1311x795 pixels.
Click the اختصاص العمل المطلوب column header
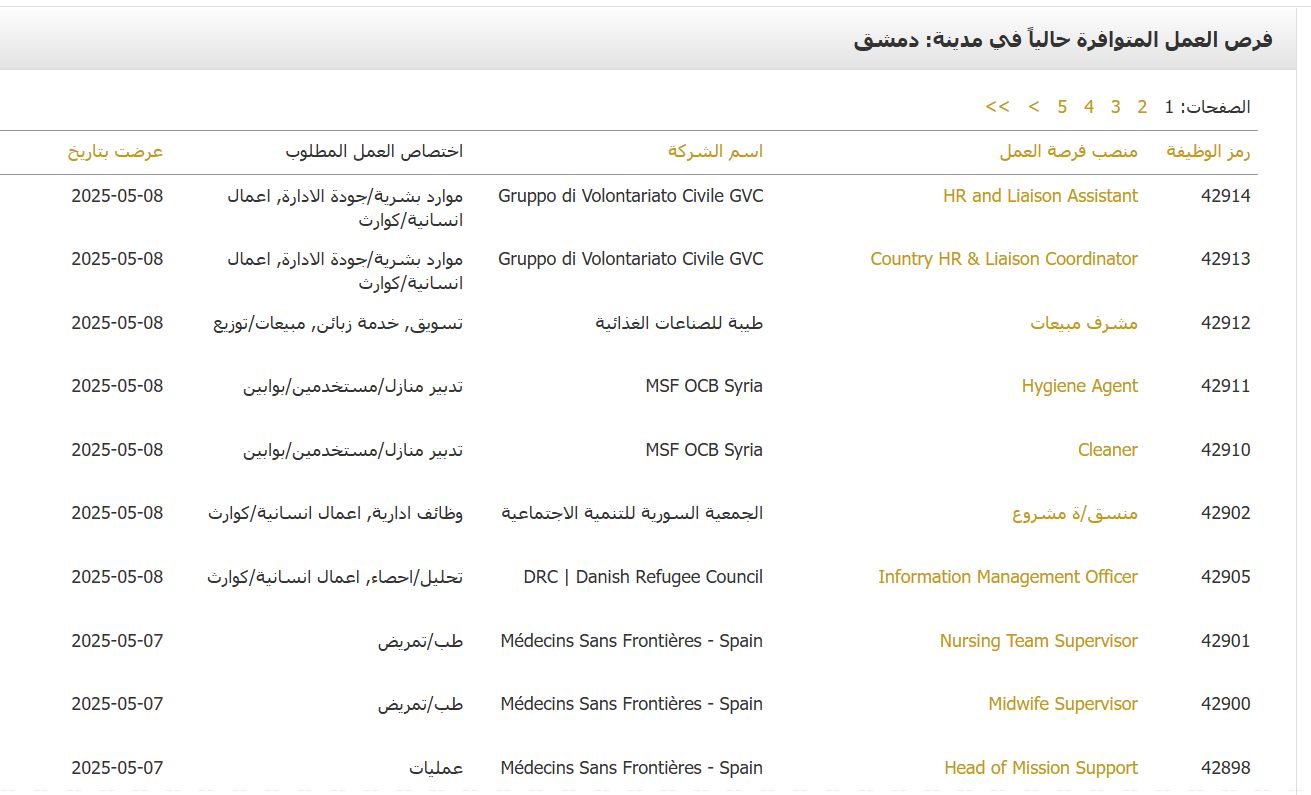[374, 152]
